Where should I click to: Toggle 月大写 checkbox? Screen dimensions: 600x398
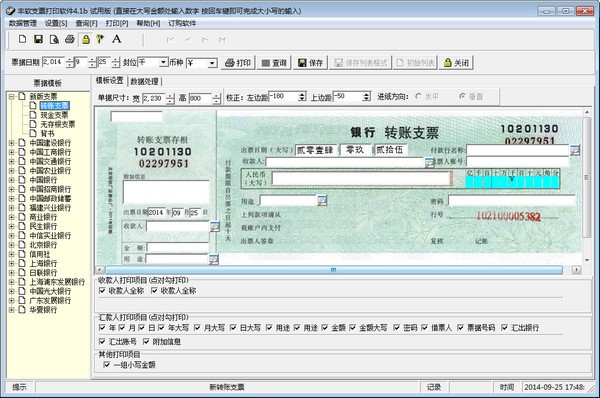(x=197, y=328)
